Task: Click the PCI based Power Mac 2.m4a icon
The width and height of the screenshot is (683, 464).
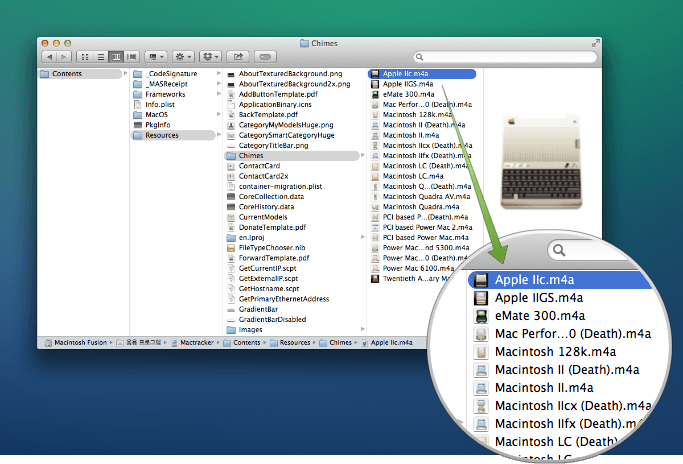Action: coord(375,227)
